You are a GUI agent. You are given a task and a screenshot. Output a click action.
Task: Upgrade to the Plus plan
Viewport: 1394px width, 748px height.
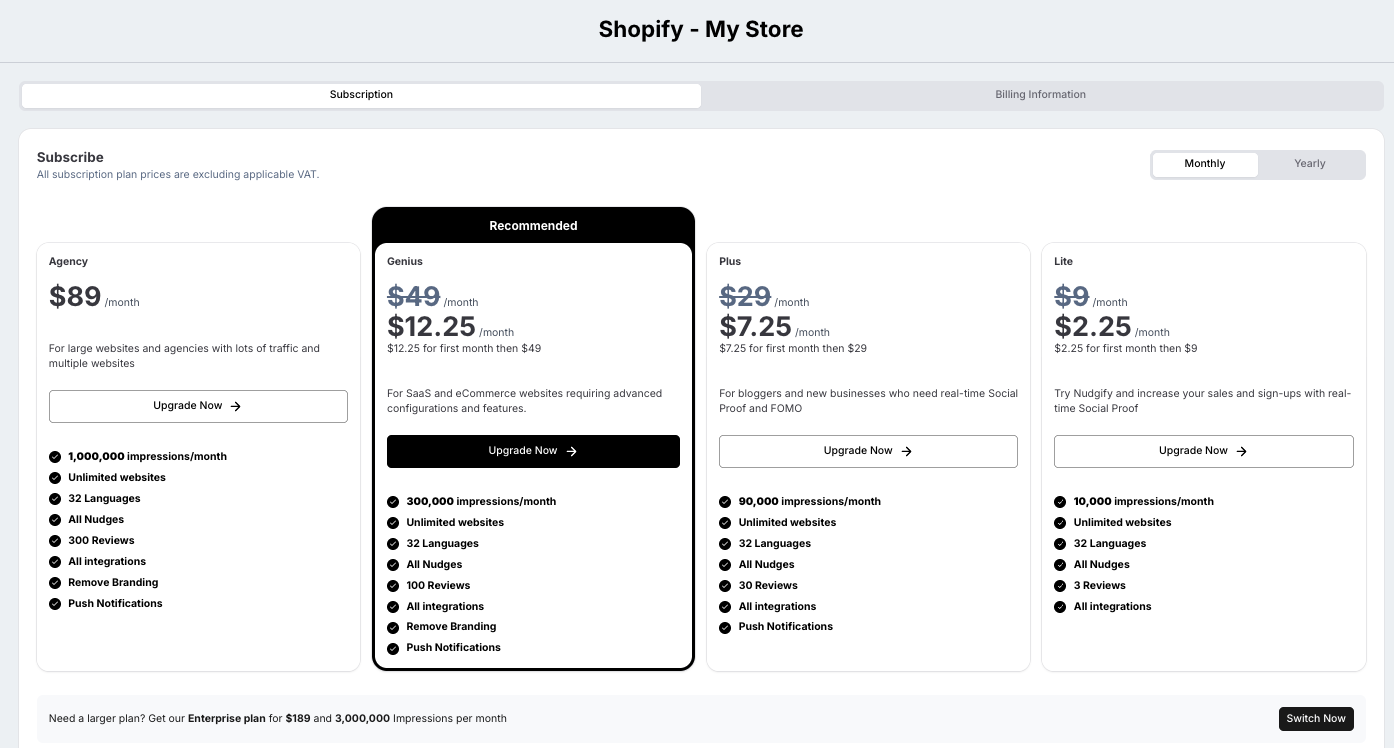(868, 451)
